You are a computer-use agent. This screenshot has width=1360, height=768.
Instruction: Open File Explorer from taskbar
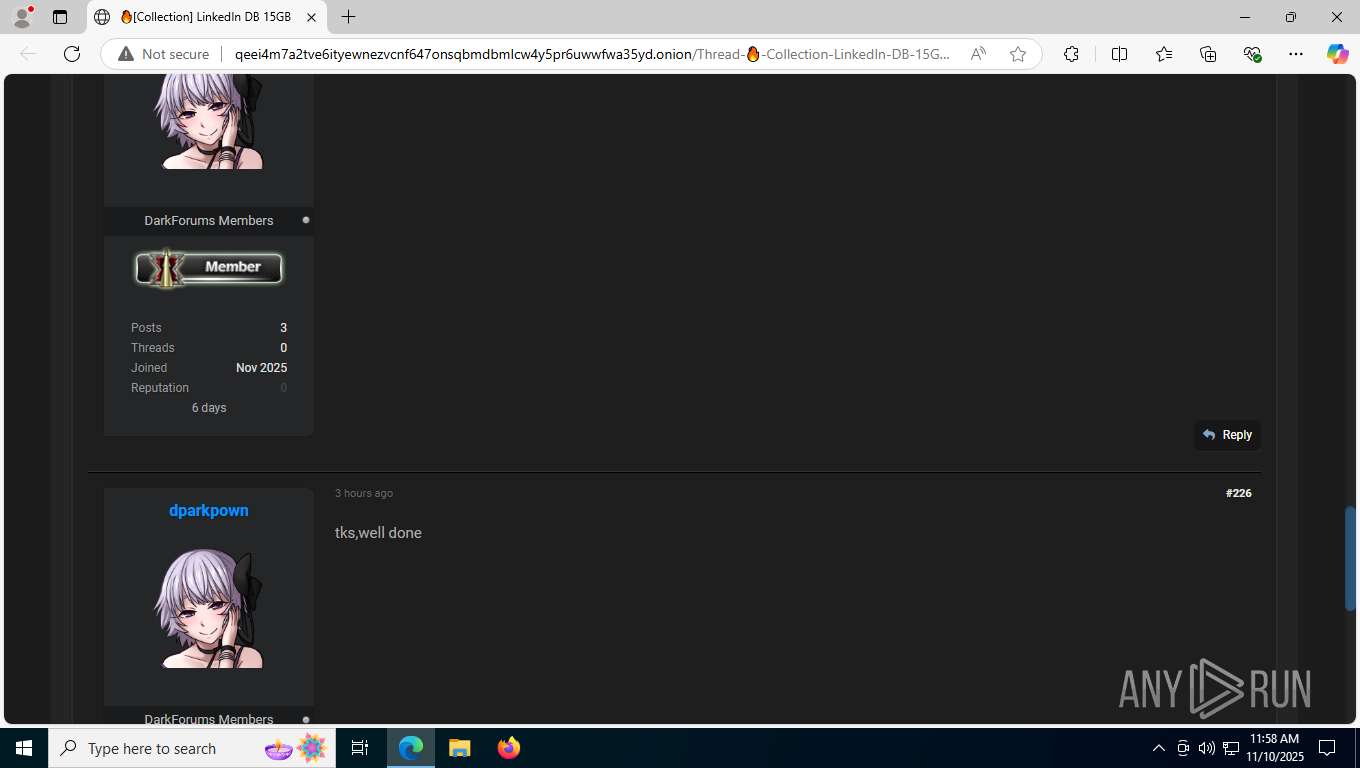click(x=459, y=748)
